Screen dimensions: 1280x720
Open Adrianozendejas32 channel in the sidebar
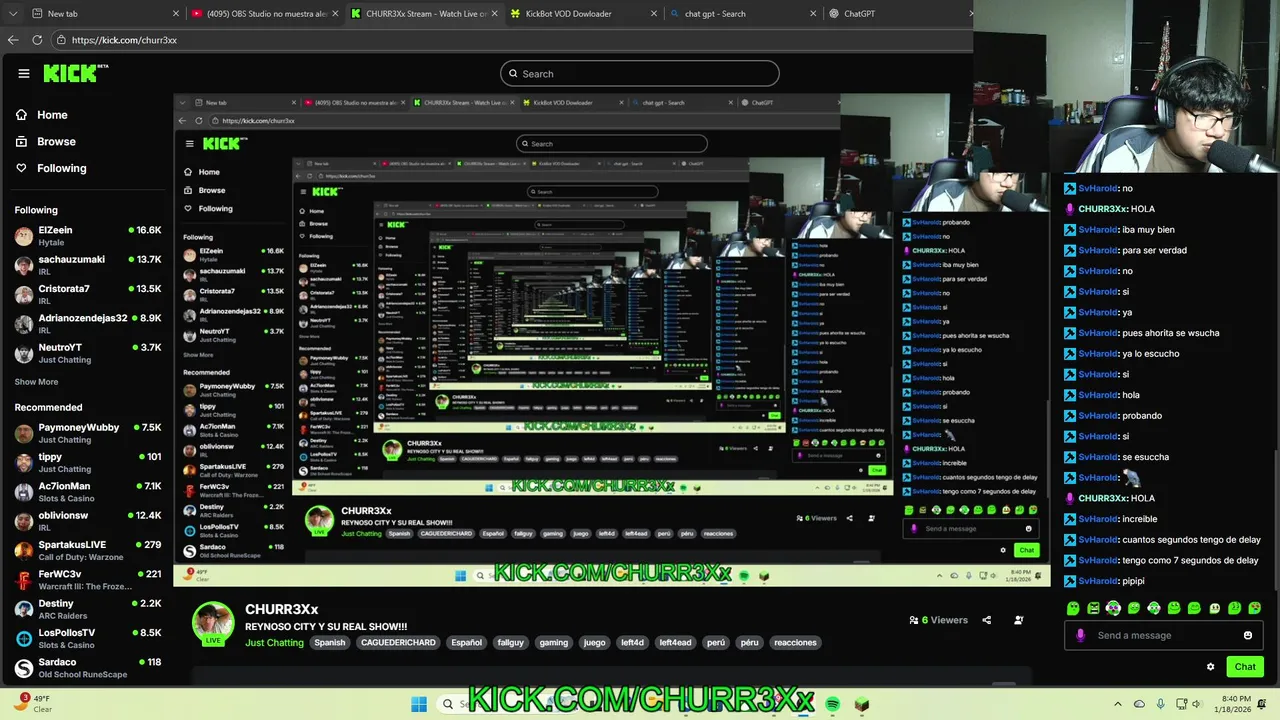[x=88, y=323]
